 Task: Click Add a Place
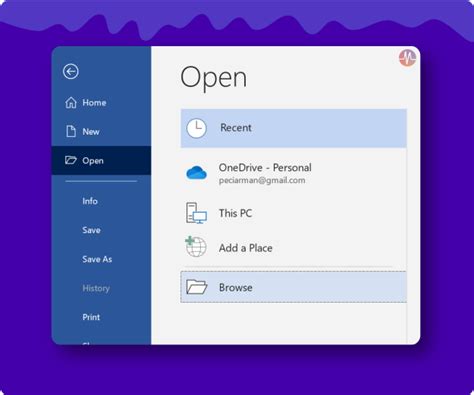point(294,248)
